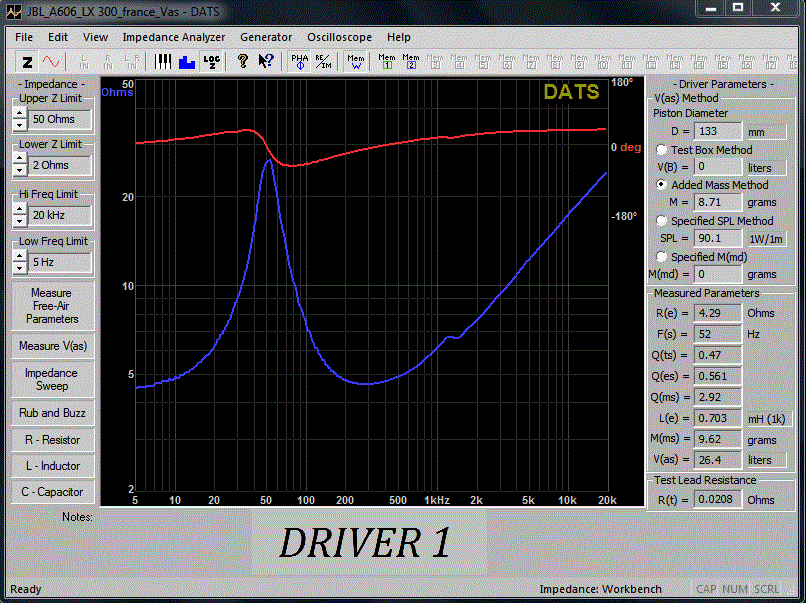Select the greyed Mem 5 memory icon
This screenshot has width=806, height=603.
tap(483, 62)
